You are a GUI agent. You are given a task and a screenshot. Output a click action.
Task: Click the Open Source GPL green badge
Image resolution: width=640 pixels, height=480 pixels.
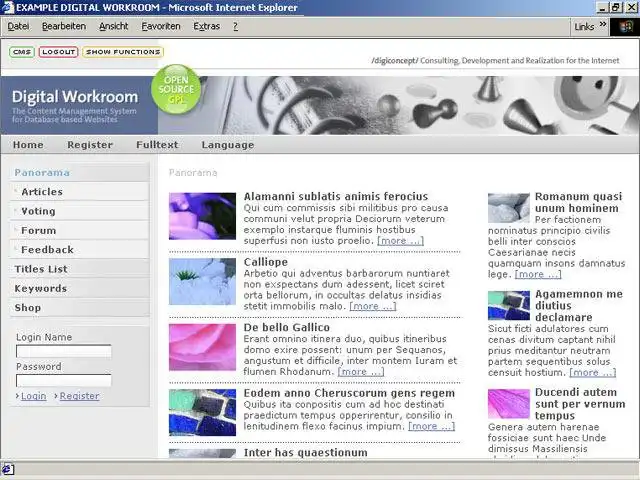tap(176, 89)
